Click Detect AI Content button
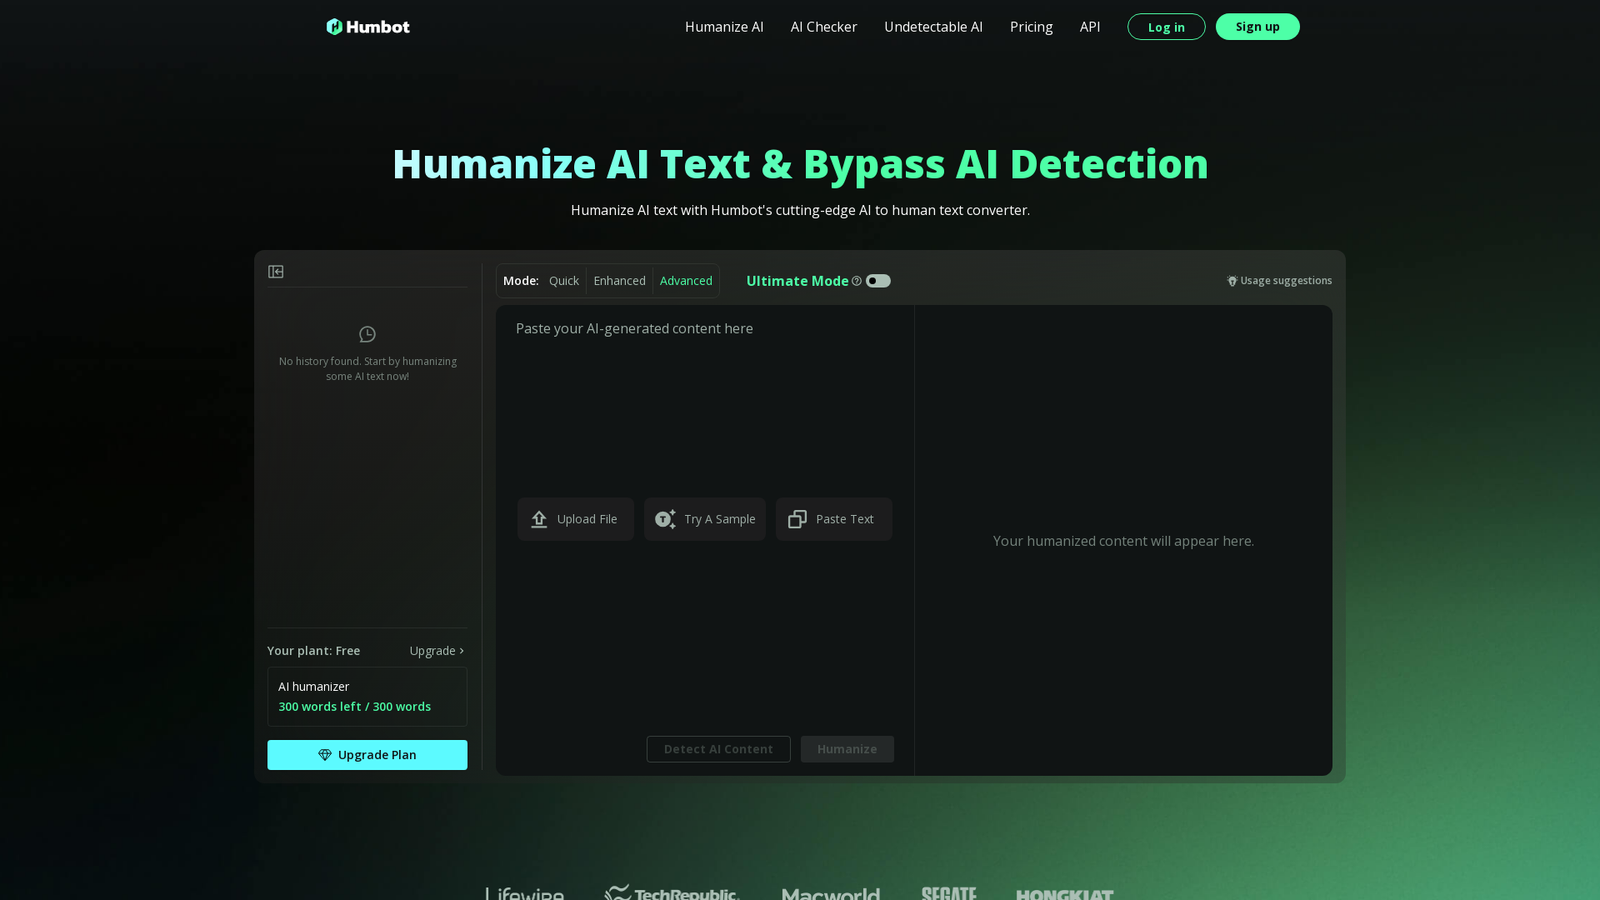1600x900 pixels. [718, 749]
